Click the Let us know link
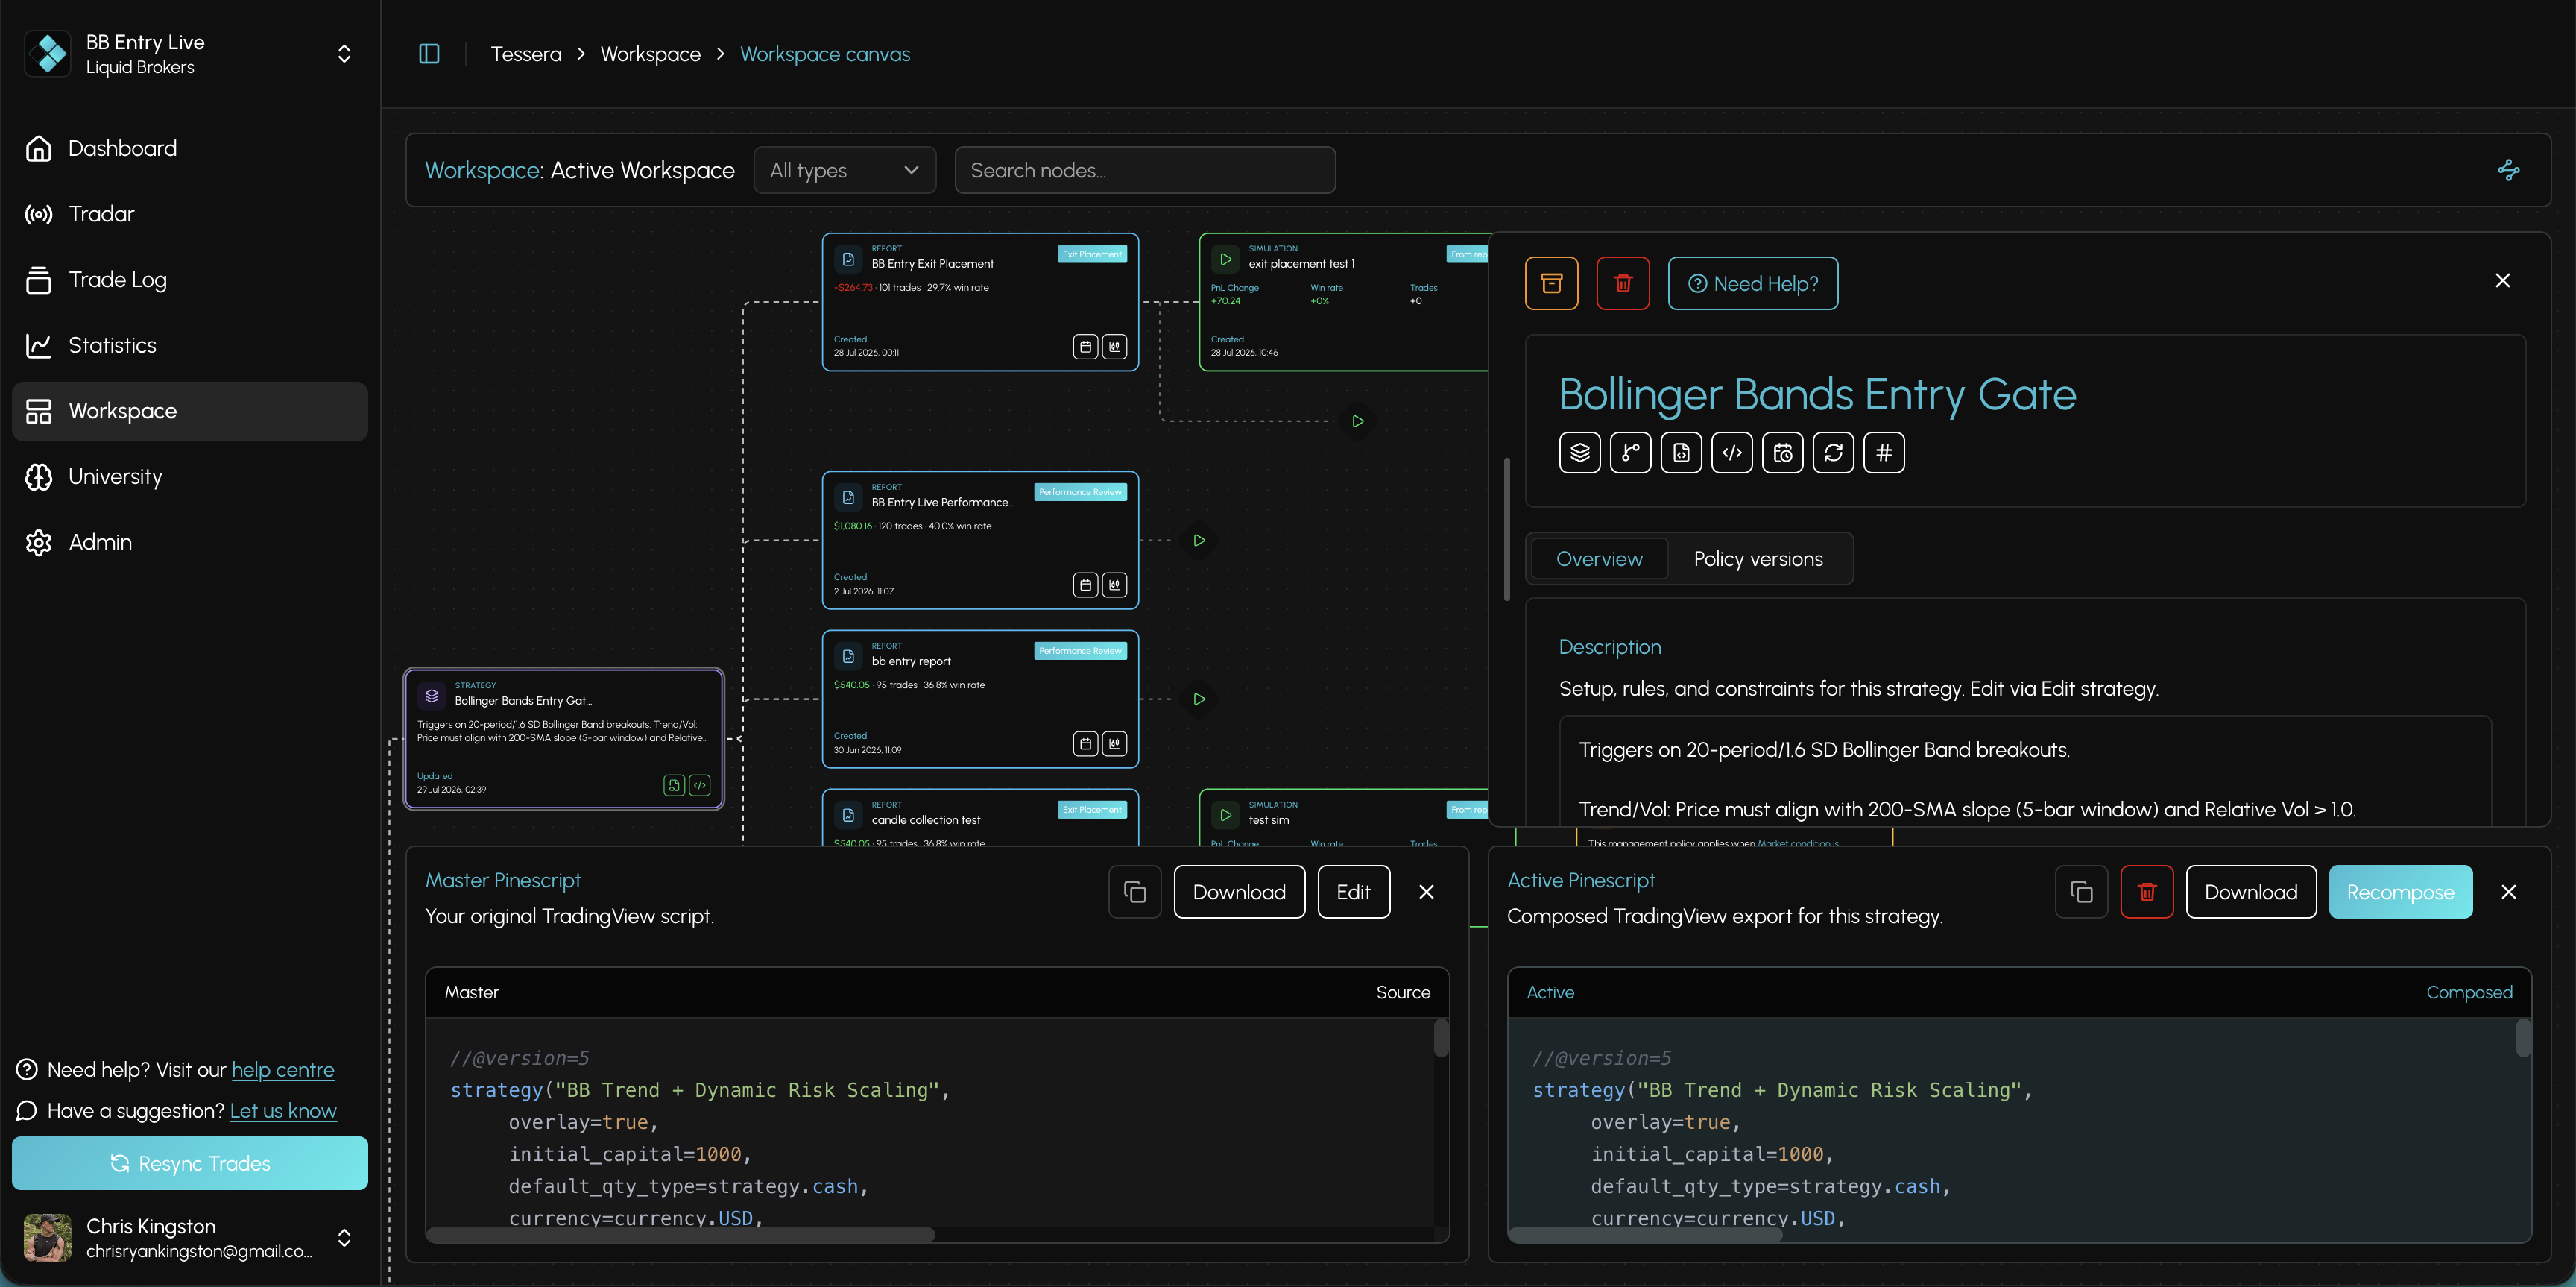 pyautogui.click(x=283, y=1111)
